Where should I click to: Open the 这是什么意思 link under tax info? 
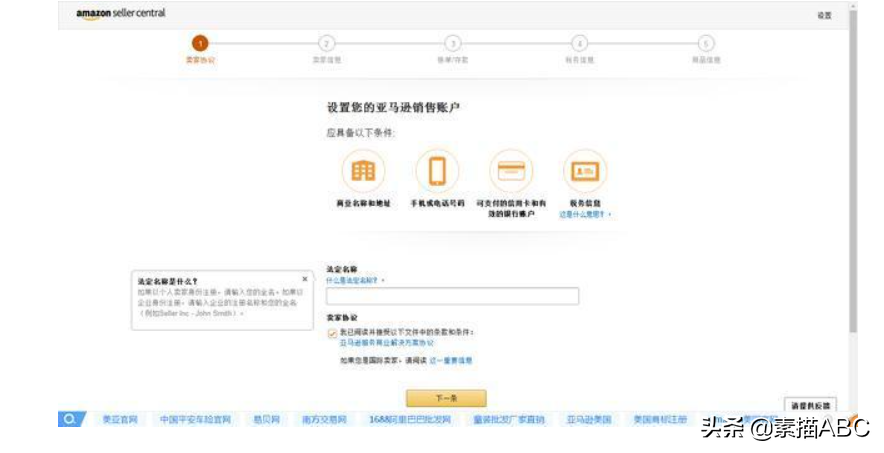tap(582, 215)
